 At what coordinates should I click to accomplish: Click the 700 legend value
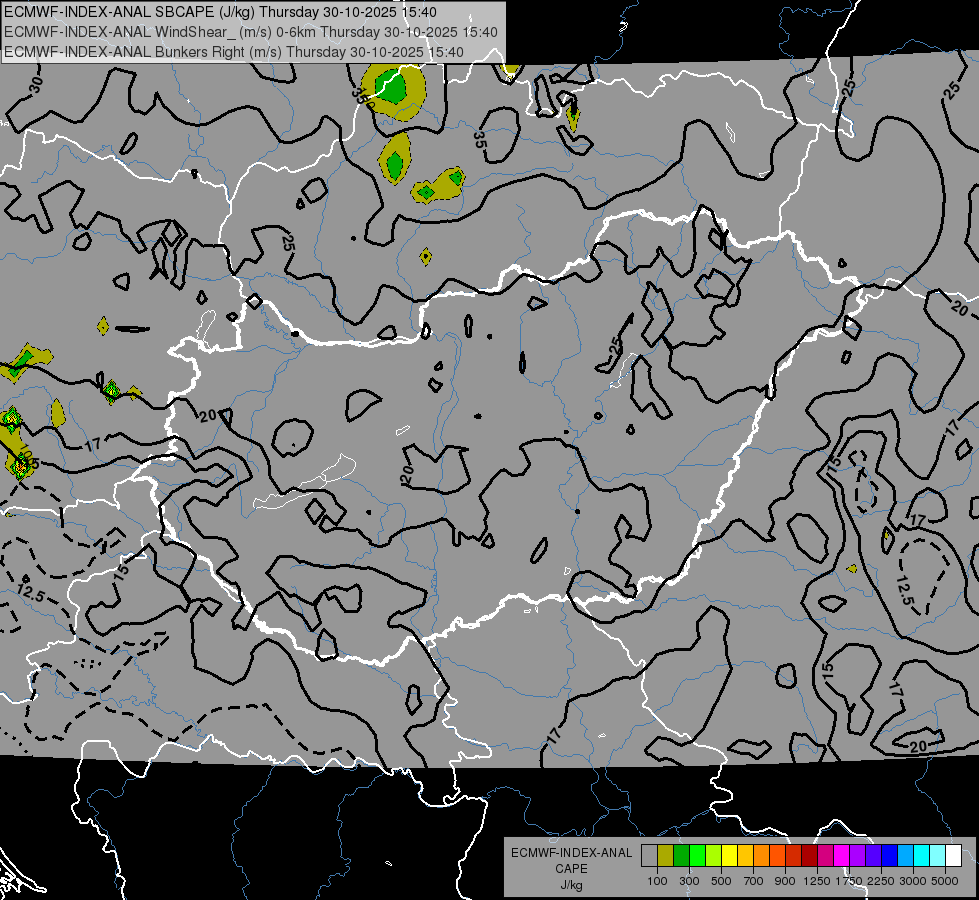pos(754,881)
